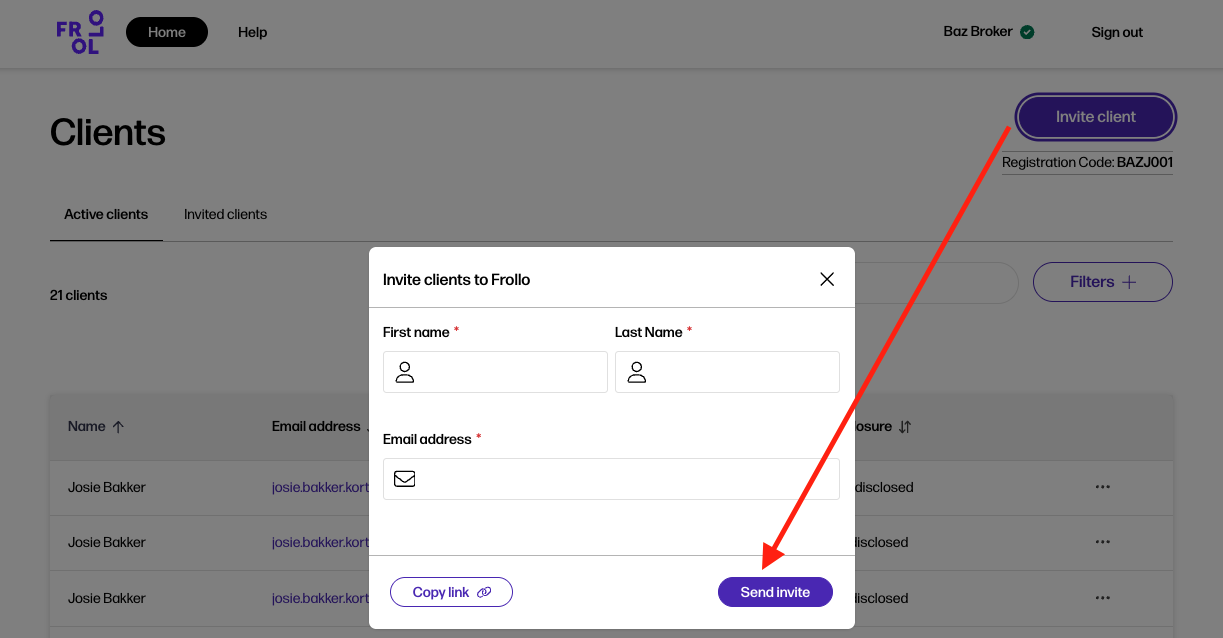
Task: Click the verified badge next to Baz Broker
Action: 1027,32
